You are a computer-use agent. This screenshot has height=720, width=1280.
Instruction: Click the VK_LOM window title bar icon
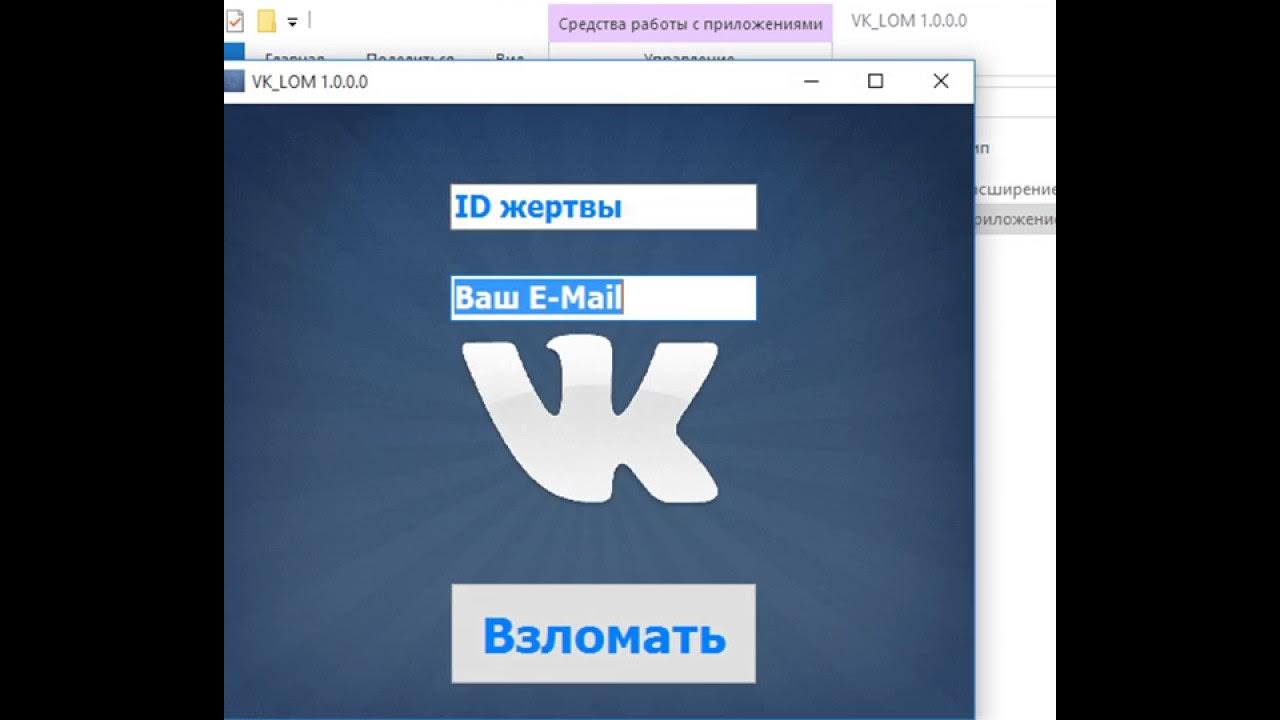[234, 82]
